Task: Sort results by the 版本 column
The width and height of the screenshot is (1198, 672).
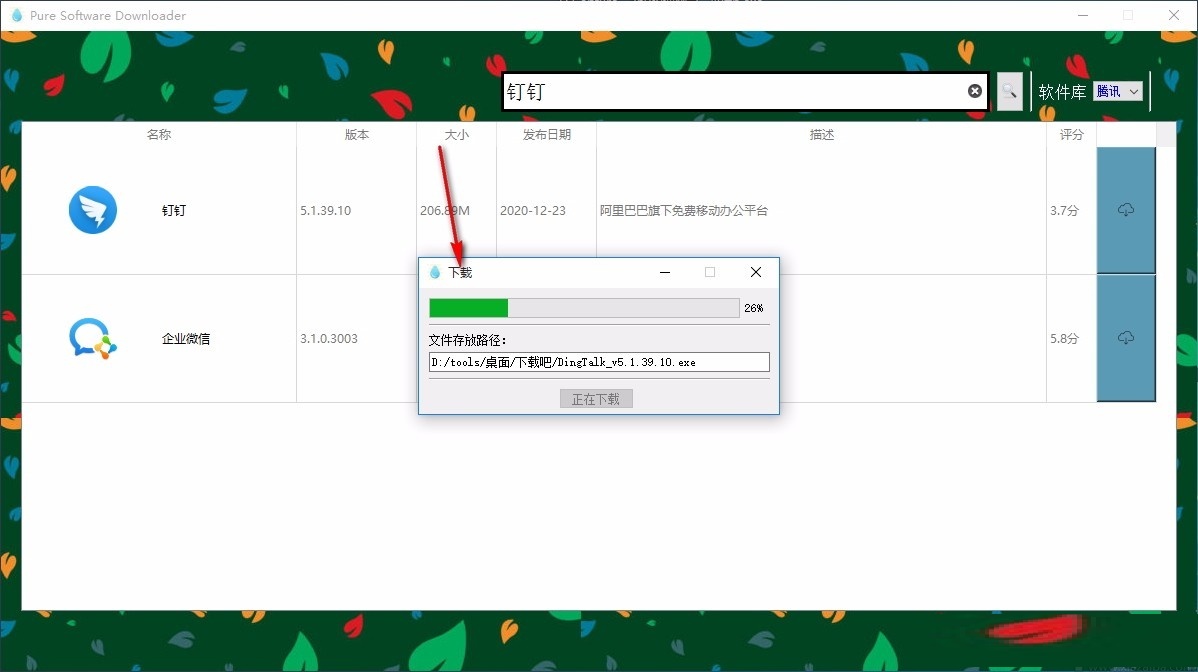Action: pos(356,134)
